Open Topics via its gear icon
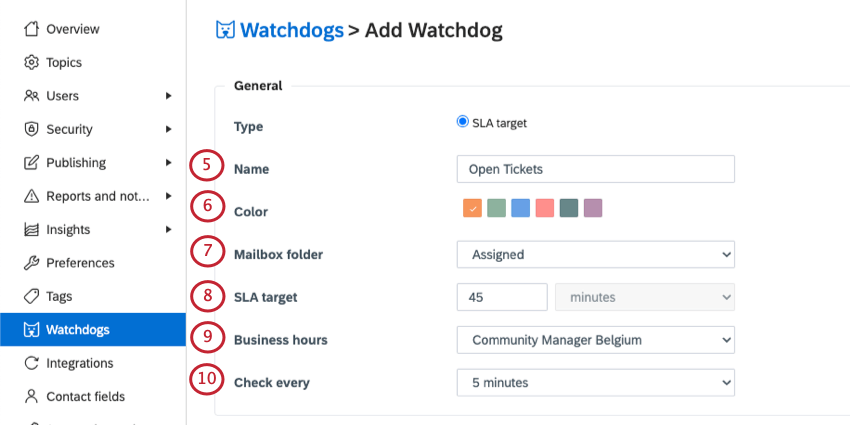Screen dimensions: 850x425 point(31,62)
